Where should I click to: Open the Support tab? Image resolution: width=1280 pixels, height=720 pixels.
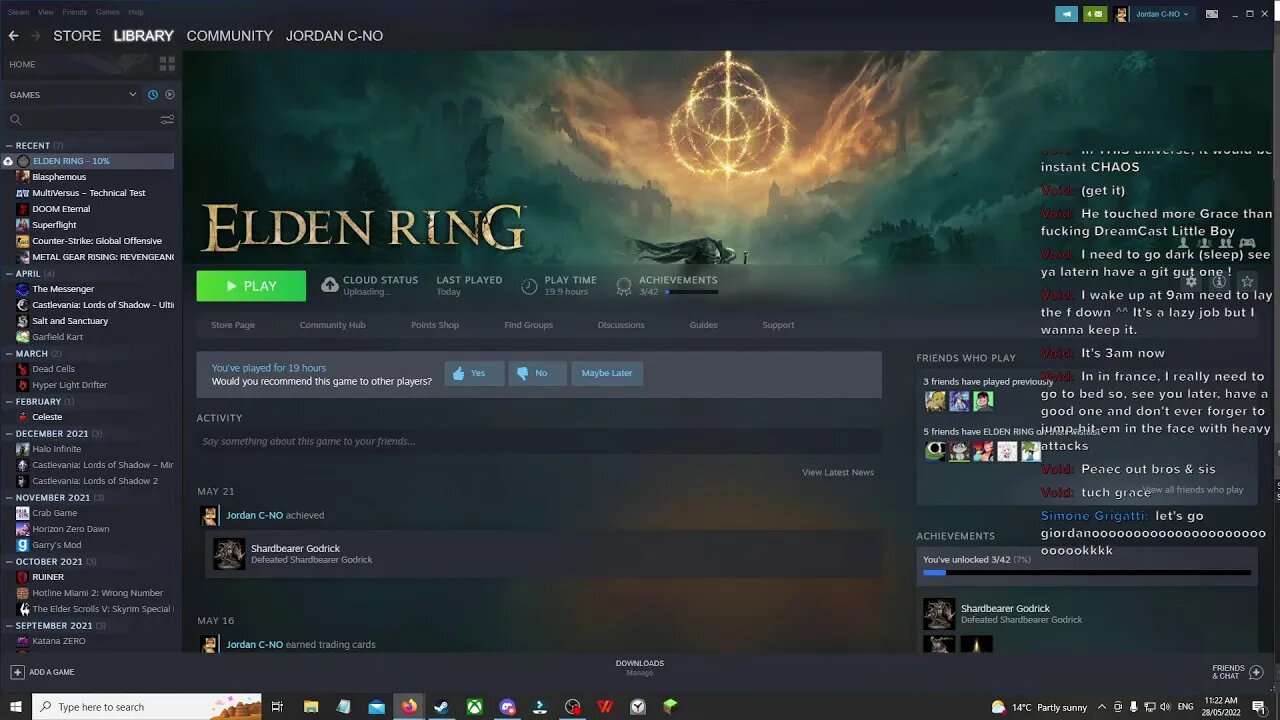[x=778, y=325]
